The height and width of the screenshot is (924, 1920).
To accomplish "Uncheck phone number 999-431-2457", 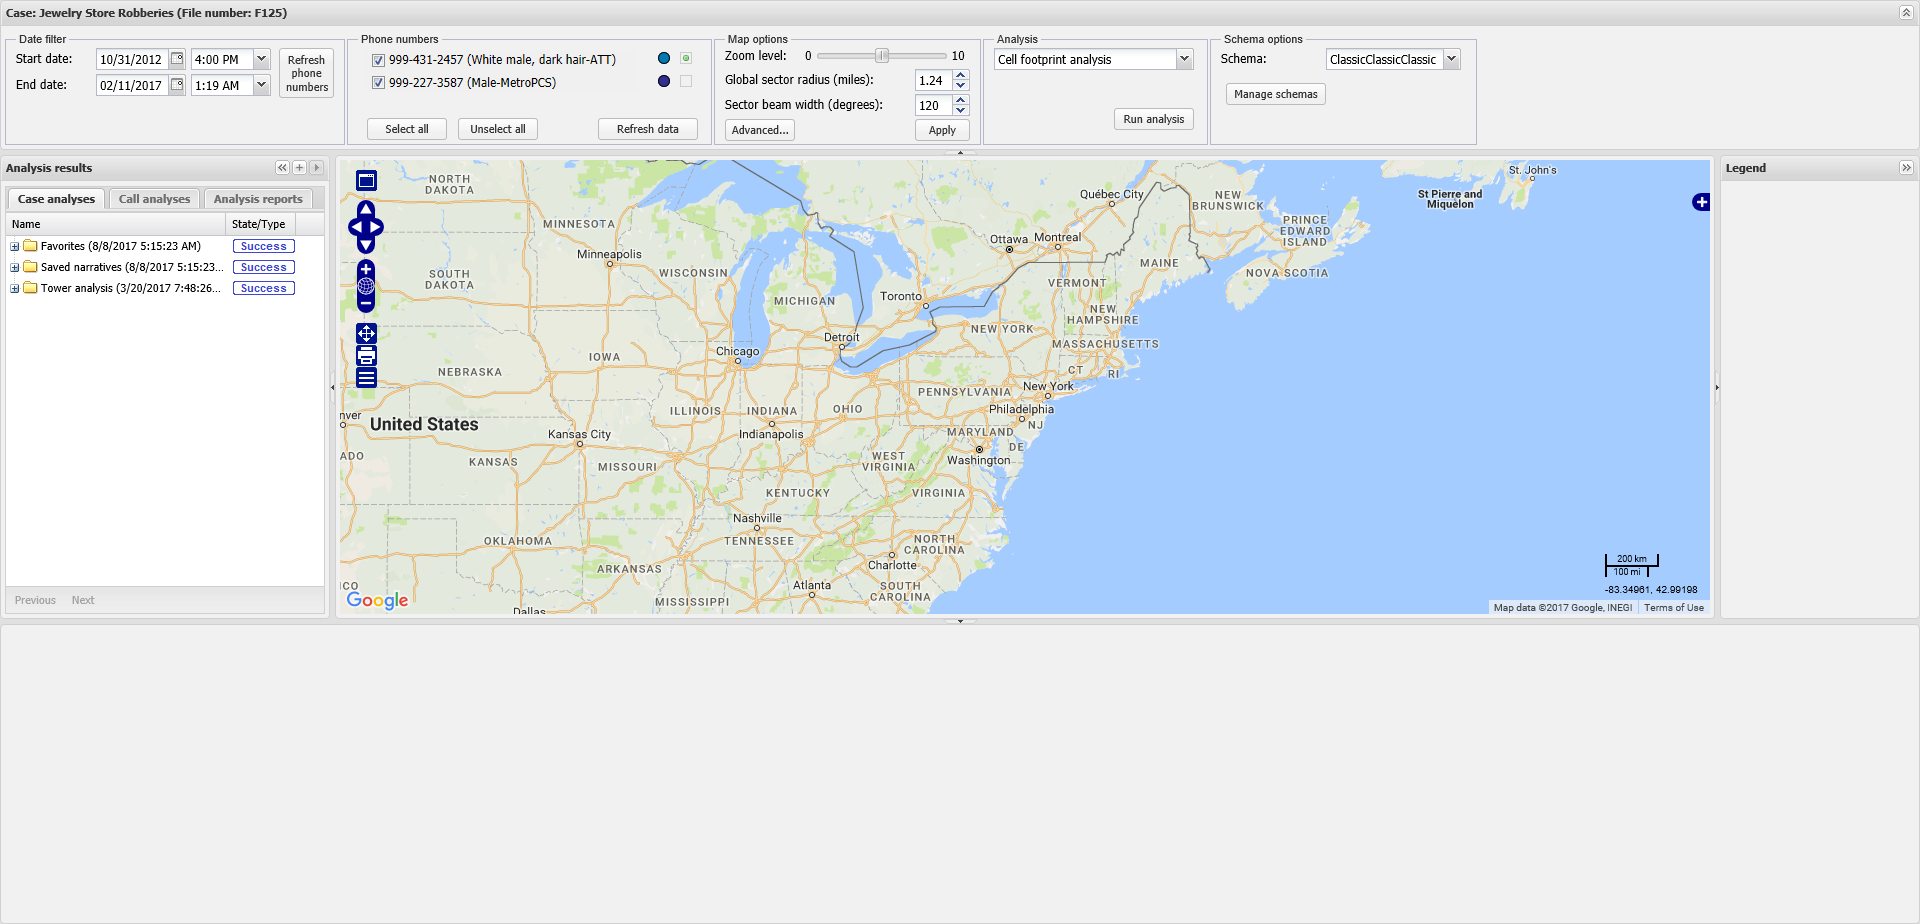I will pyautogui.click(x=379, y=60).
